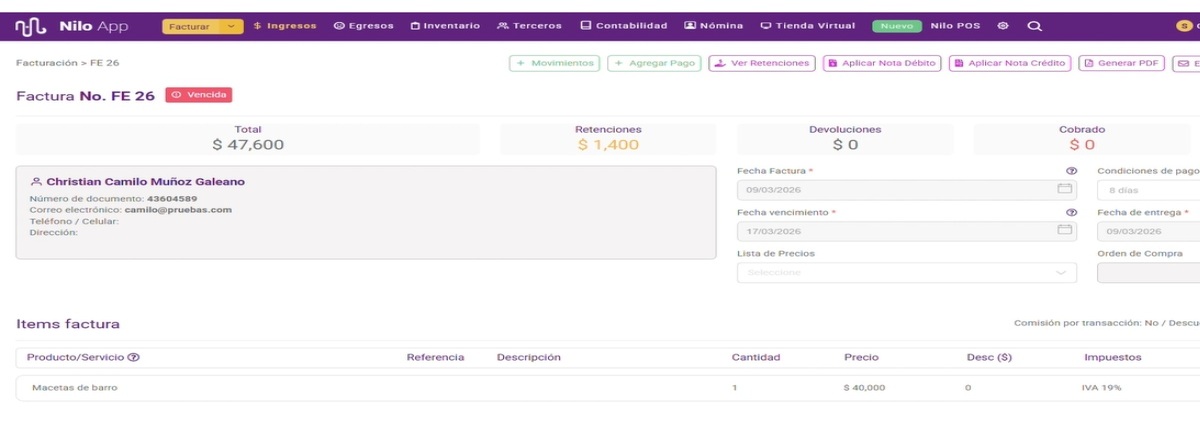Click help icon next to Fecha Factura

(x=1071, y=172)
